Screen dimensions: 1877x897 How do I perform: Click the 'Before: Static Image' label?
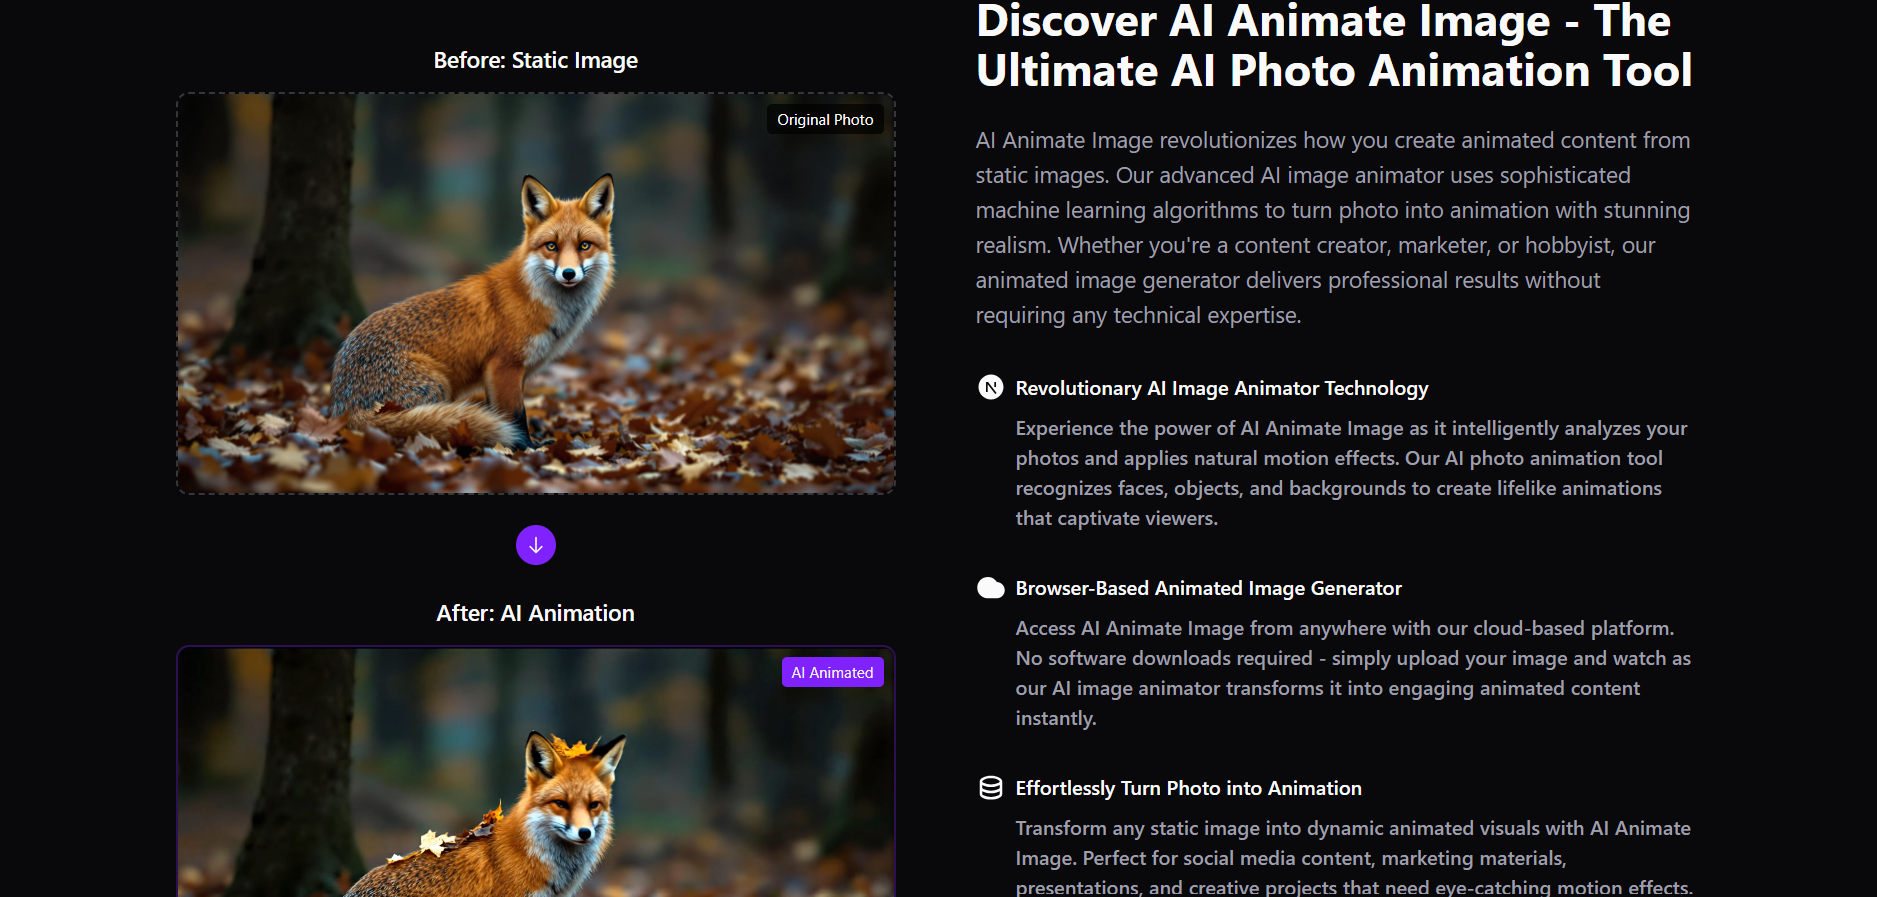536,60
